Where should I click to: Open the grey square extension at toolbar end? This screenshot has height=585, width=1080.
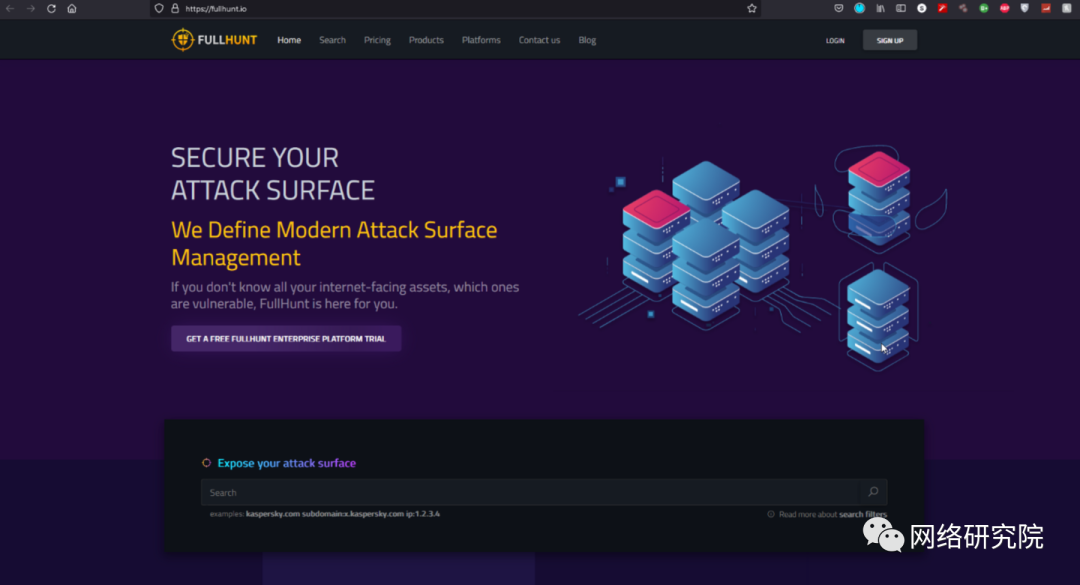point(1066,8)
